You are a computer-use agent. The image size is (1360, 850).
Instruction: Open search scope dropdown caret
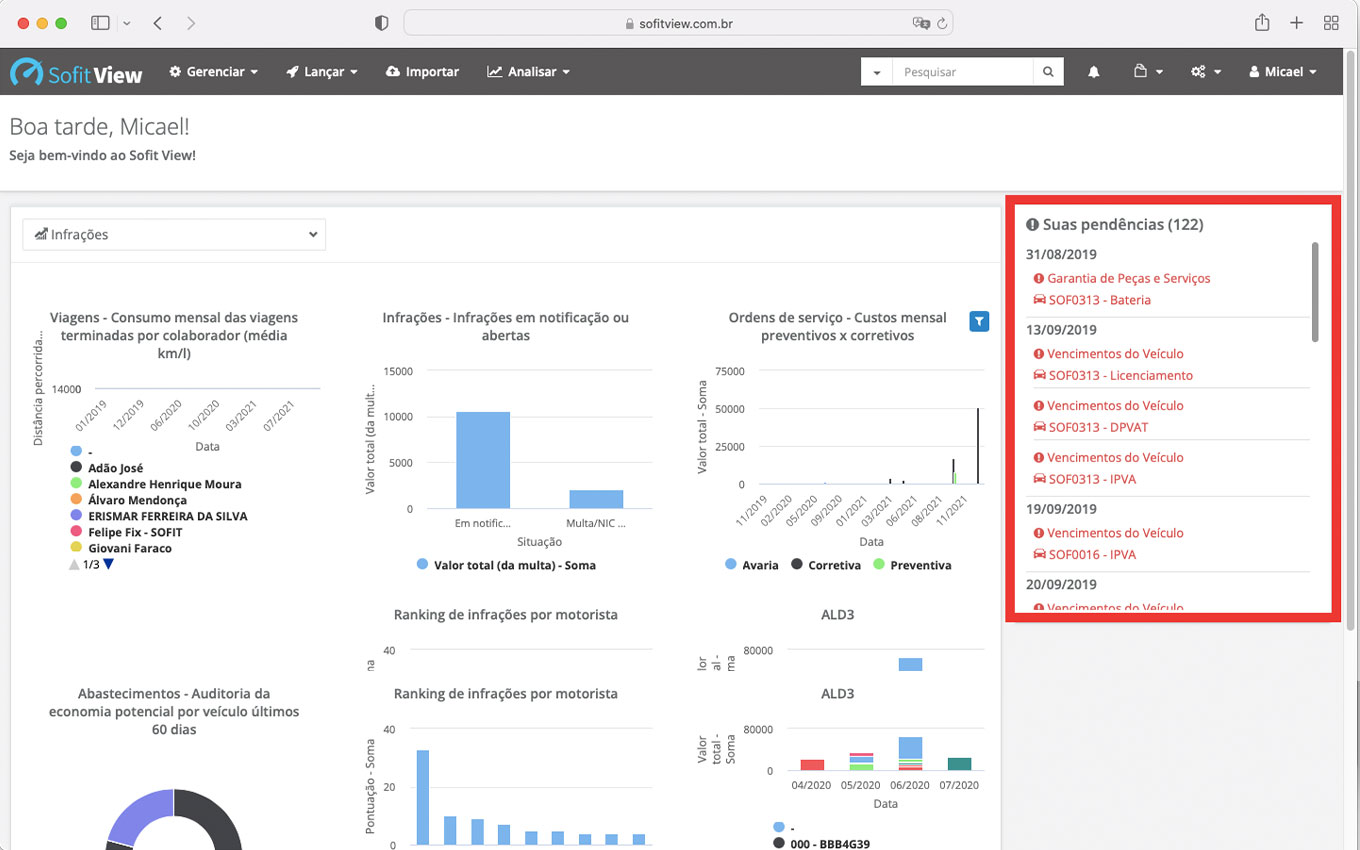[877, 72]
